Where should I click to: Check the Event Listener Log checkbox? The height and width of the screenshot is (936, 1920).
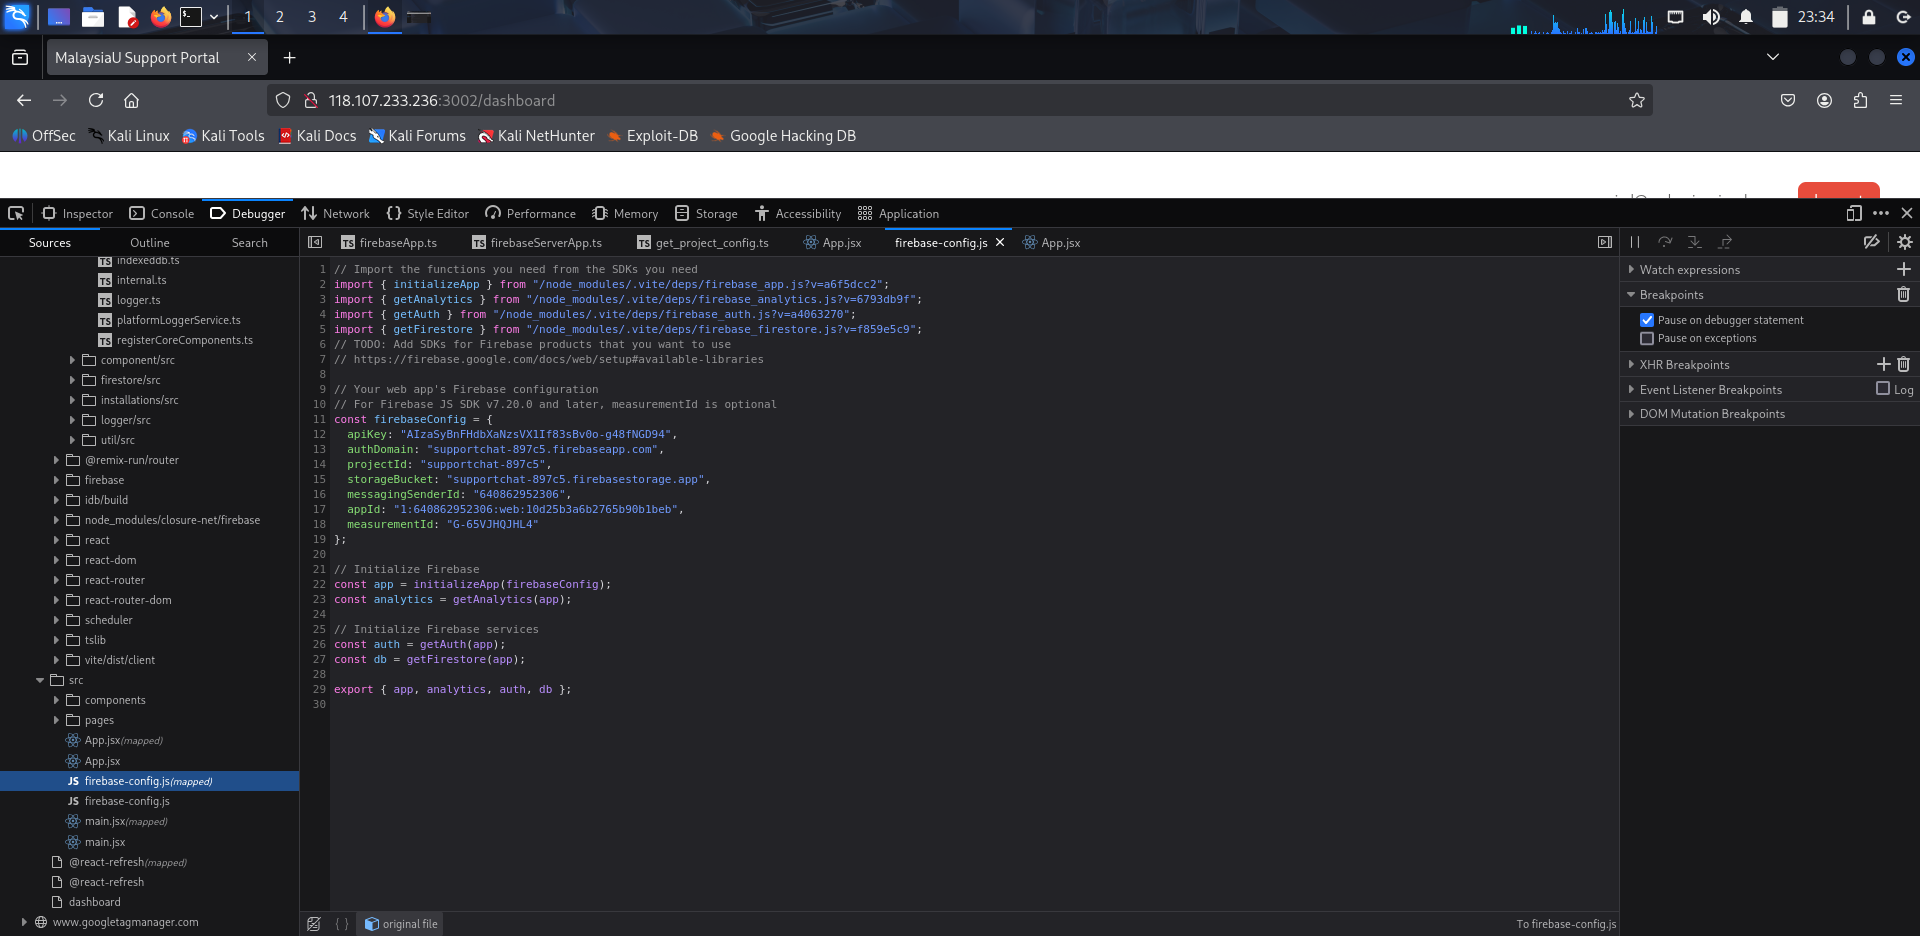point(1883,389)
